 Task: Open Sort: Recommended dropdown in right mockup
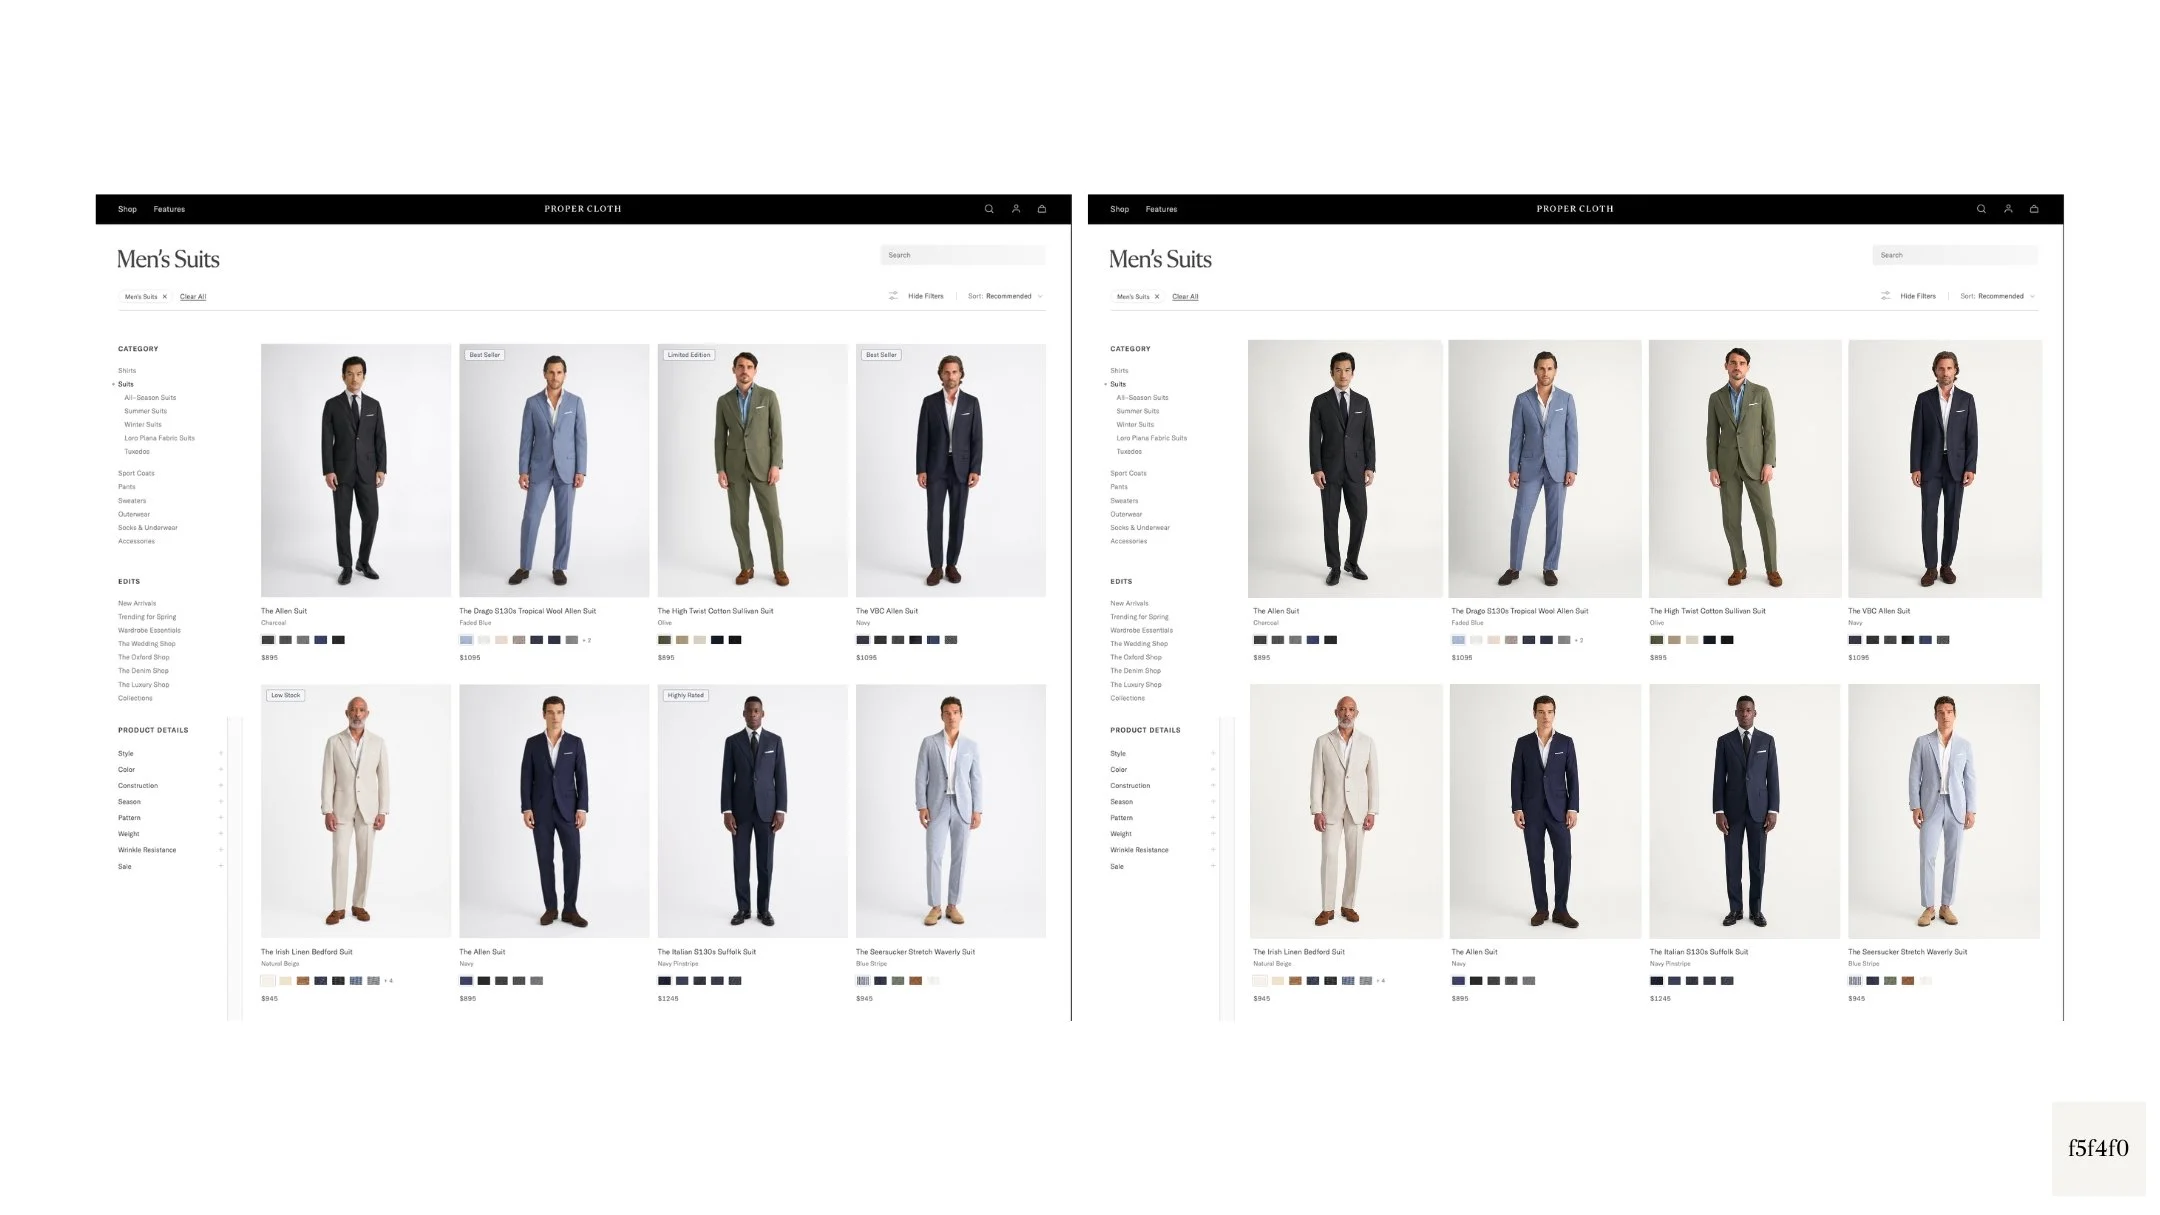point(1996,296)
